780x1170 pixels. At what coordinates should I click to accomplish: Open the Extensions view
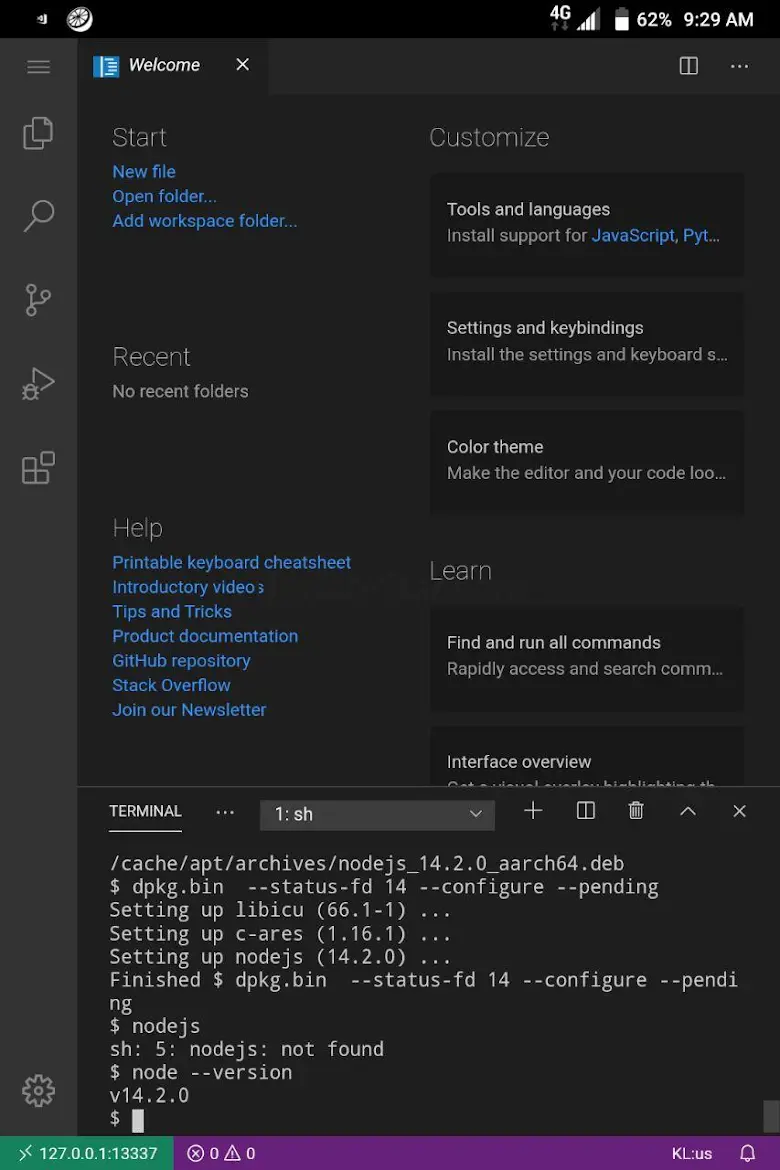tap(38, 468)
